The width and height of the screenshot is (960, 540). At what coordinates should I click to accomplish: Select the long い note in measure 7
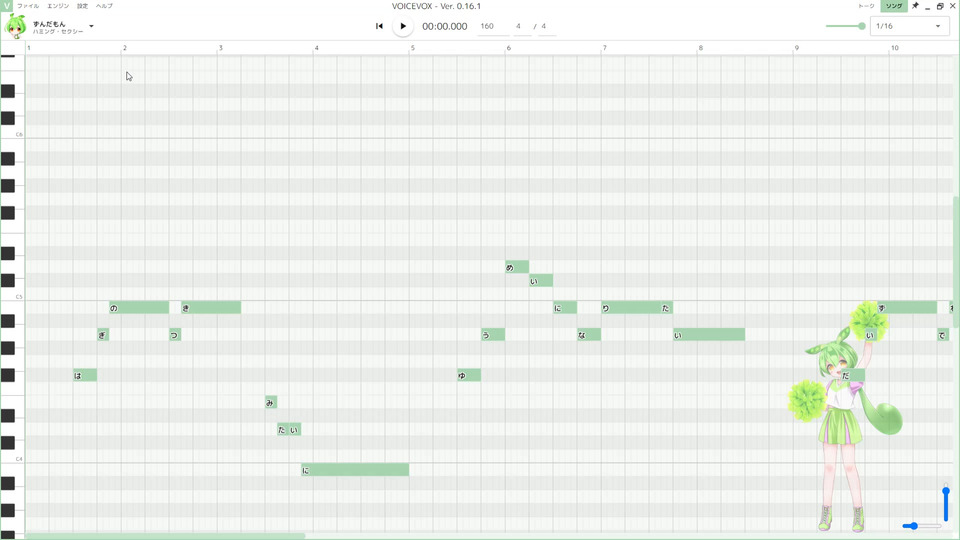click(709, 335)
